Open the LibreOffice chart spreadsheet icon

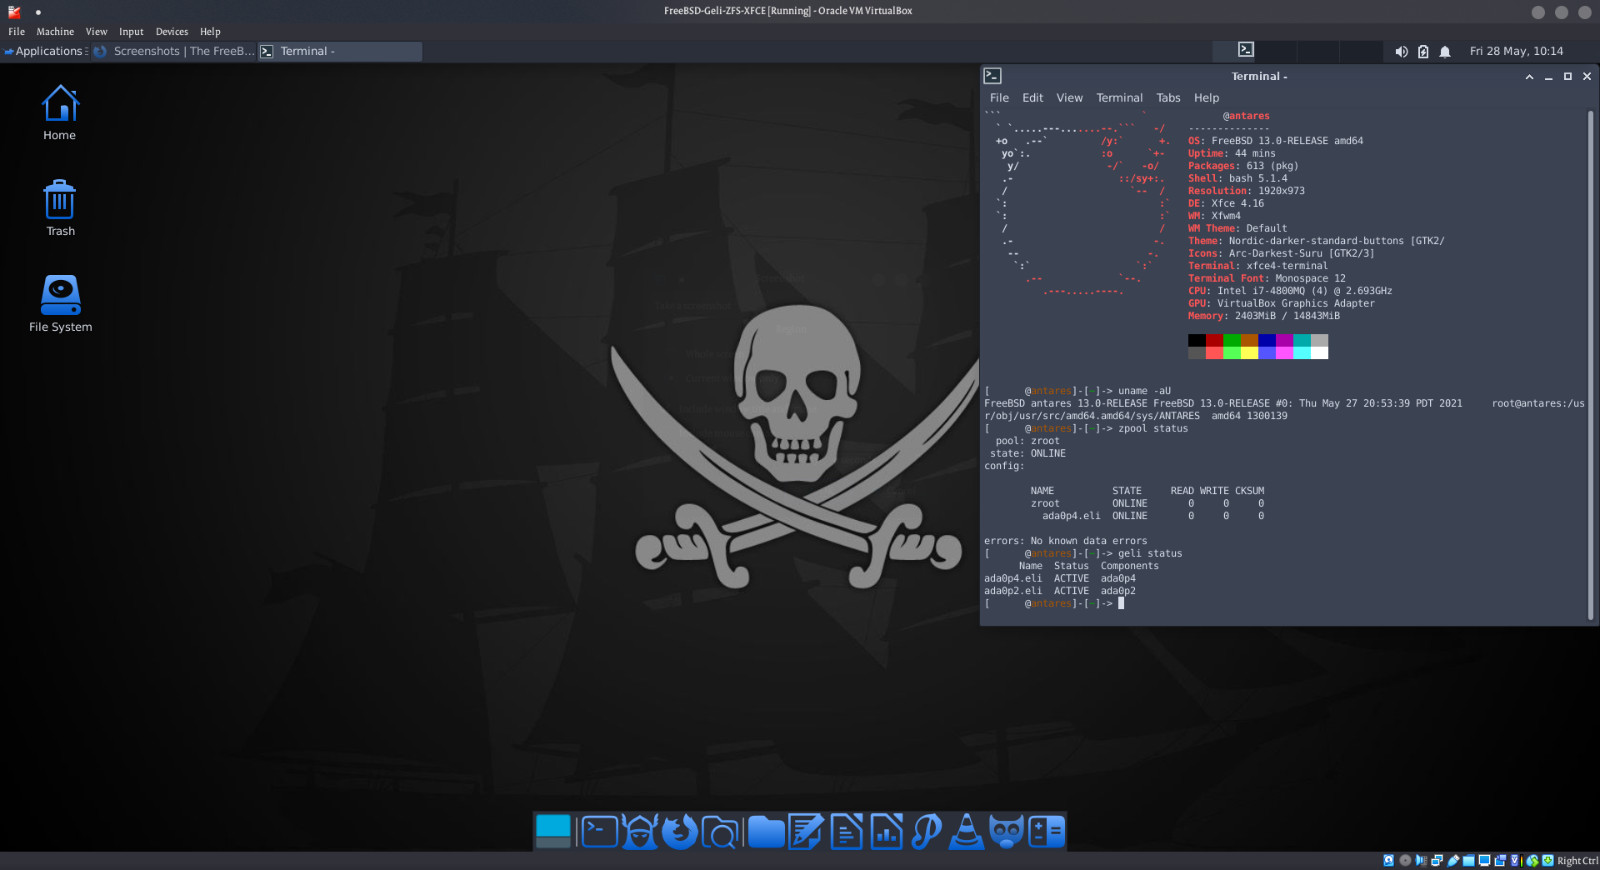(x=886, y=831)
